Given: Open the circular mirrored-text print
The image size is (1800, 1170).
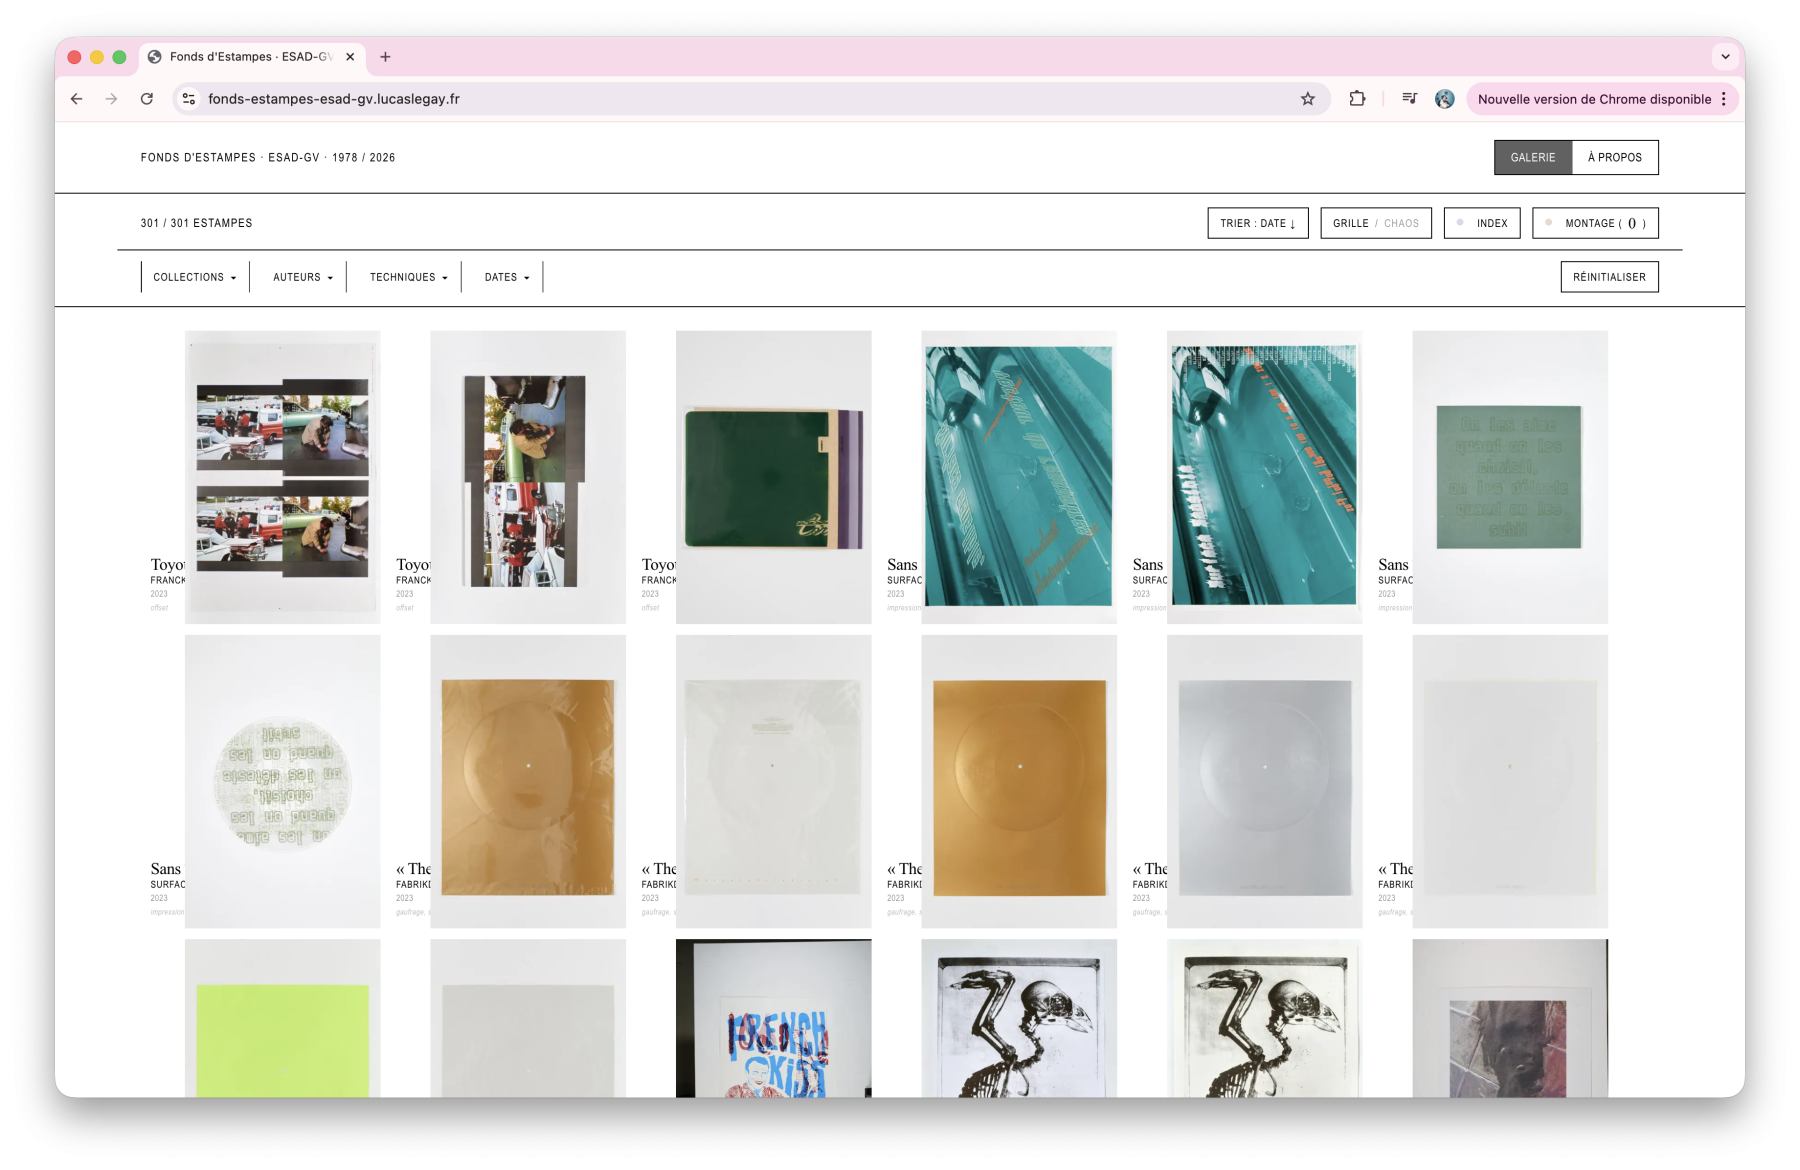Looking at the screenshot, I should 283,781.
